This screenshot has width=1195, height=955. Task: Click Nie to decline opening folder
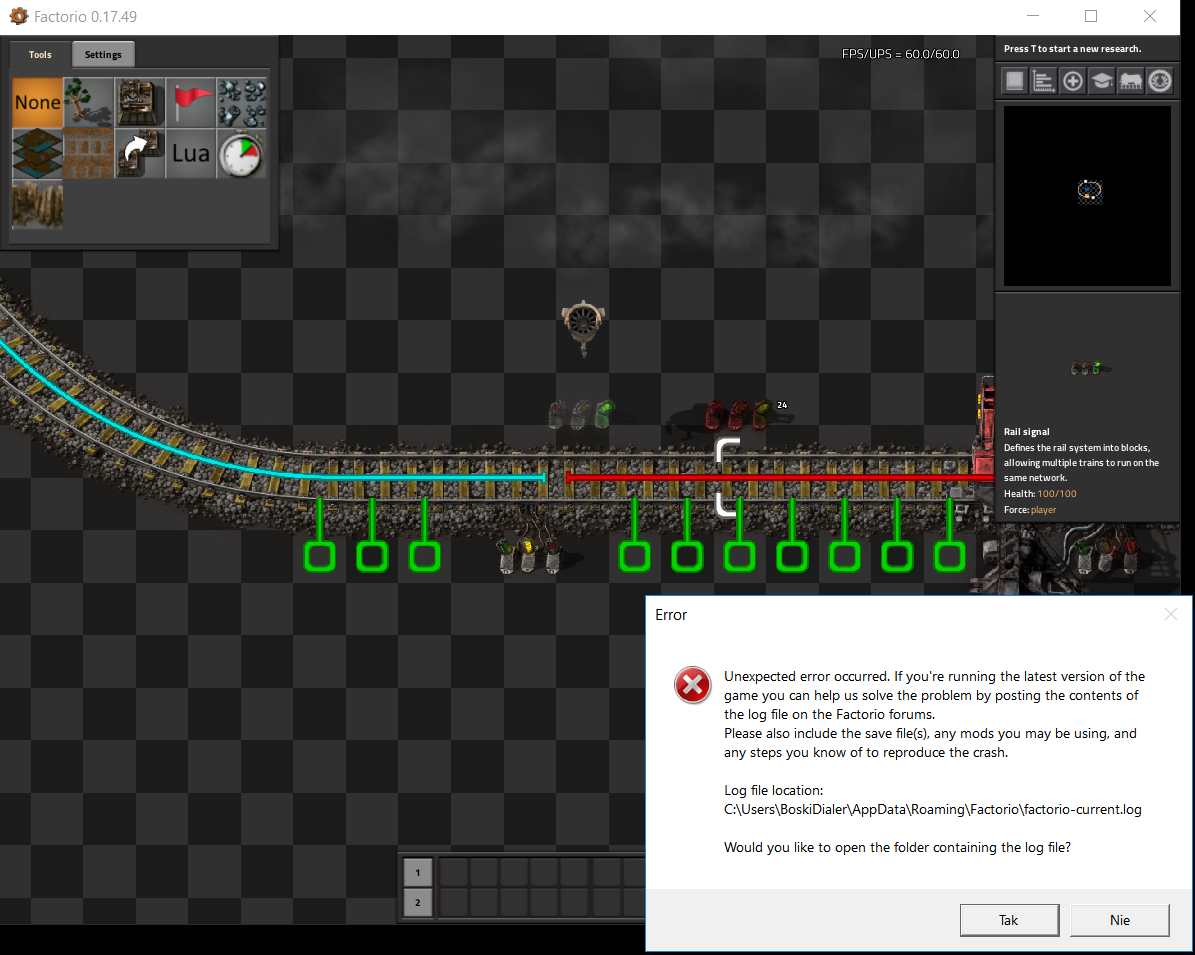[1119, 920]
